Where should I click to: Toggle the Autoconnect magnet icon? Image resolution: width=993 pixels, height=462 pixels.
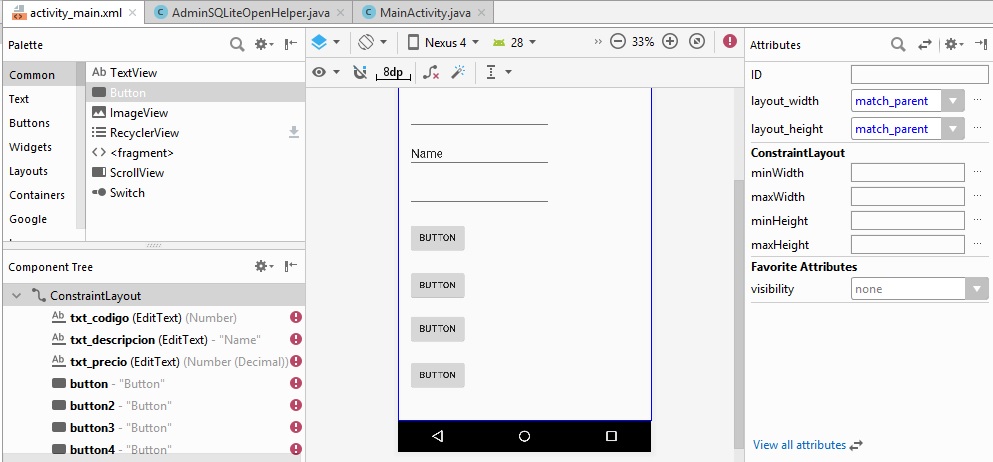click(x=360, y=72)
